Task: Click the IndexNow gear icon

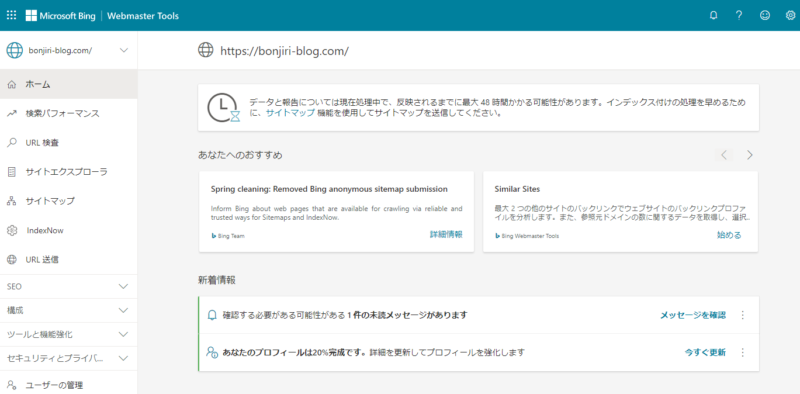Action: coord(12,231)
